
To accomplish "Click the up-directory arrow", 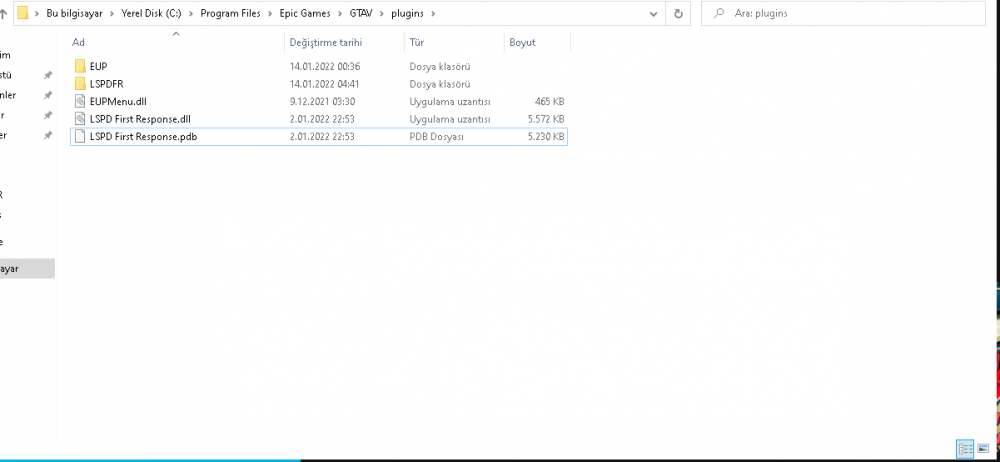I will [x=3, y=13].
